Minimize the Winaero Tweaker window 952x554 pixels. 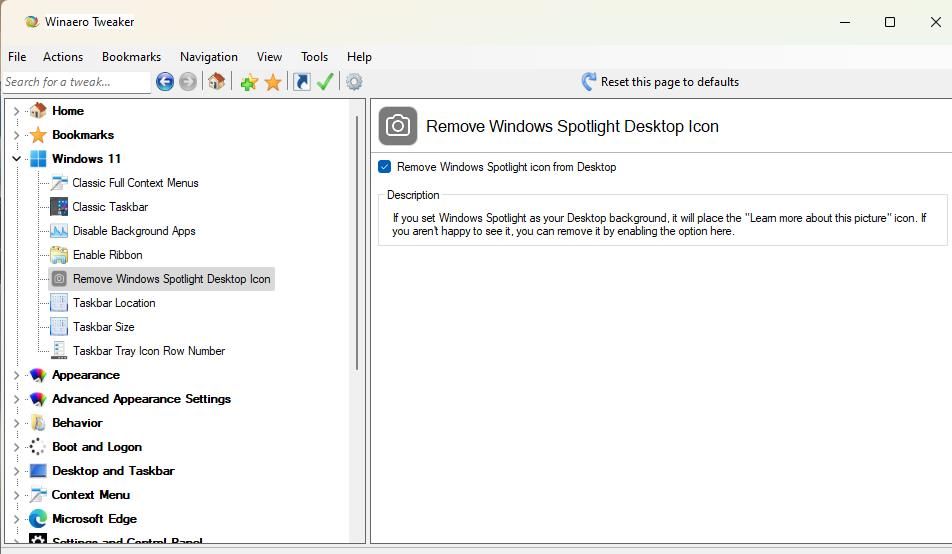pos(845,22)
